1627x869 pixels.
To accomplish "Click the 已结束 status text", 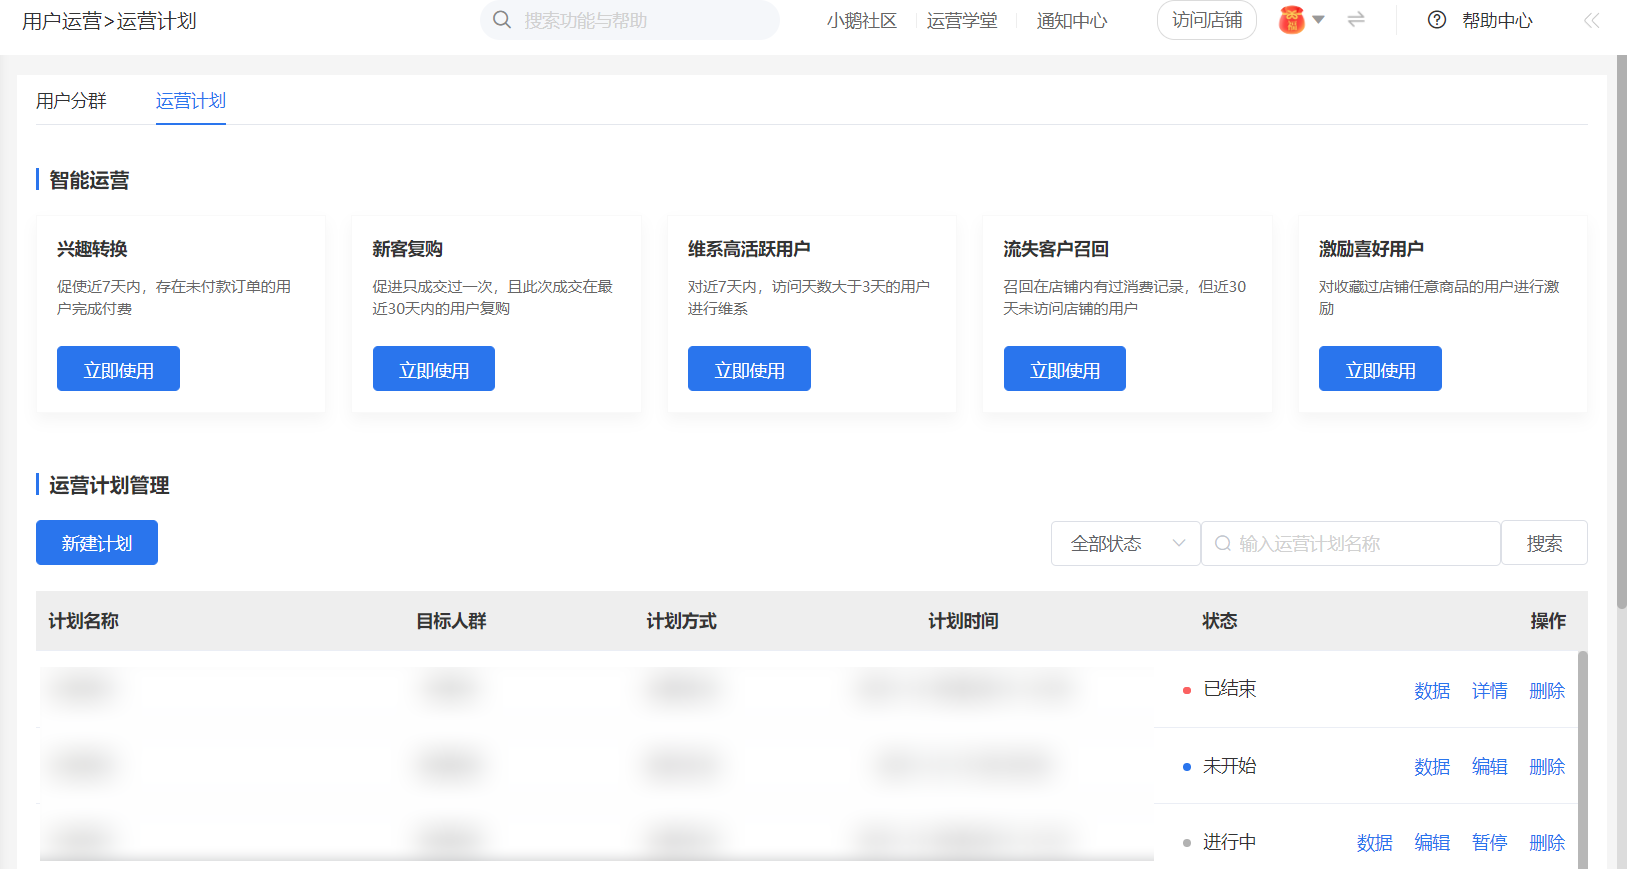I will tap(1230, 689).
